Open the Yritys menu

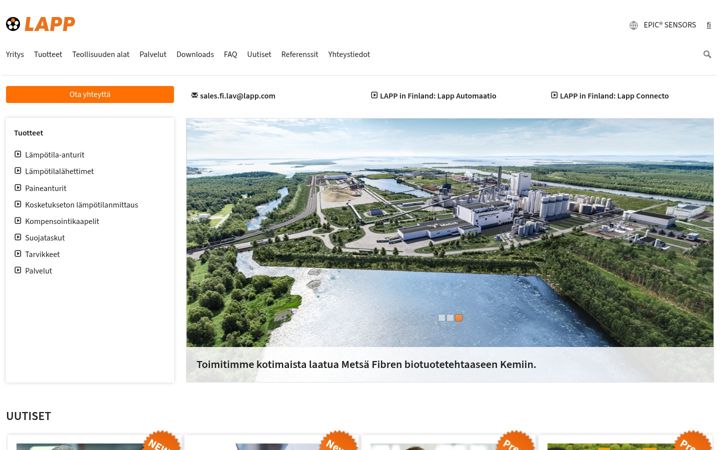click(x=15, y=54)
